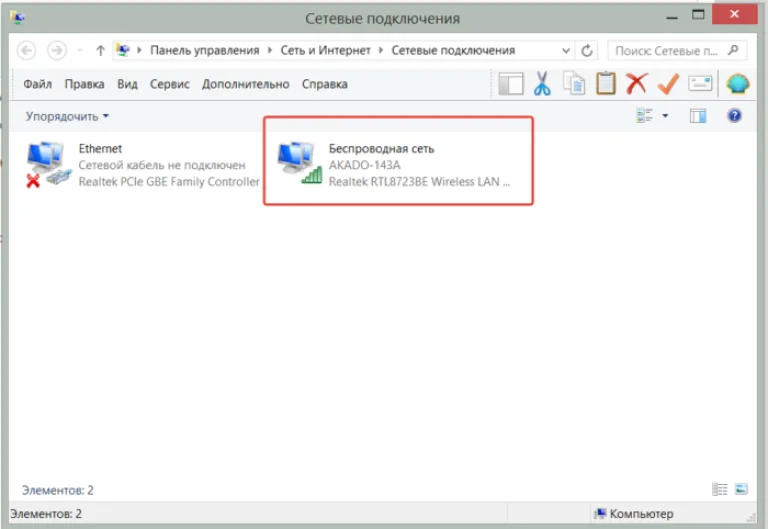
Task: Click text Сетевой кабель не подключен
Action: pos(162,165)
